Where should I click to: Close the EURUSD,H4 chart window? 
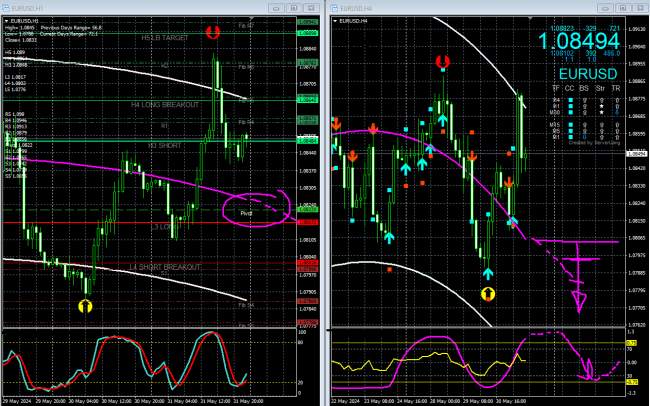640,8
